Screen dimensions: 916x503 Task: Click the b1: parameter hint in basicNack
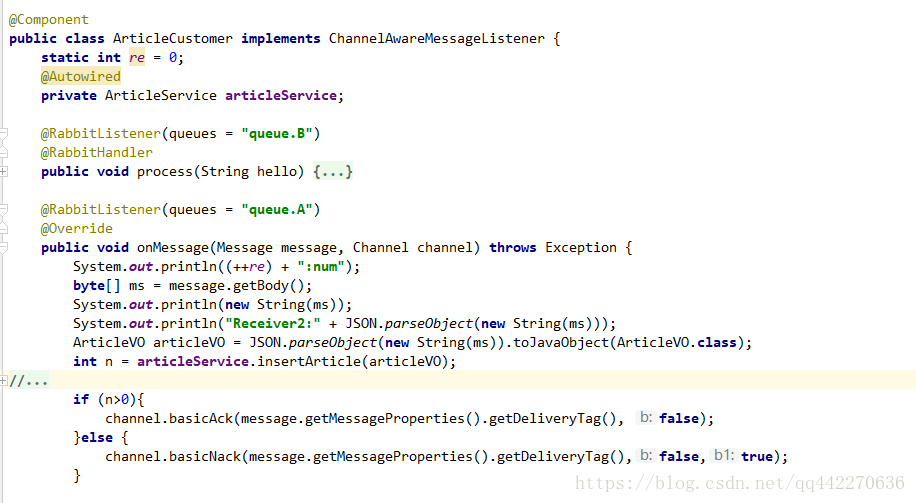pyautogui.click(x=724, y=455)
